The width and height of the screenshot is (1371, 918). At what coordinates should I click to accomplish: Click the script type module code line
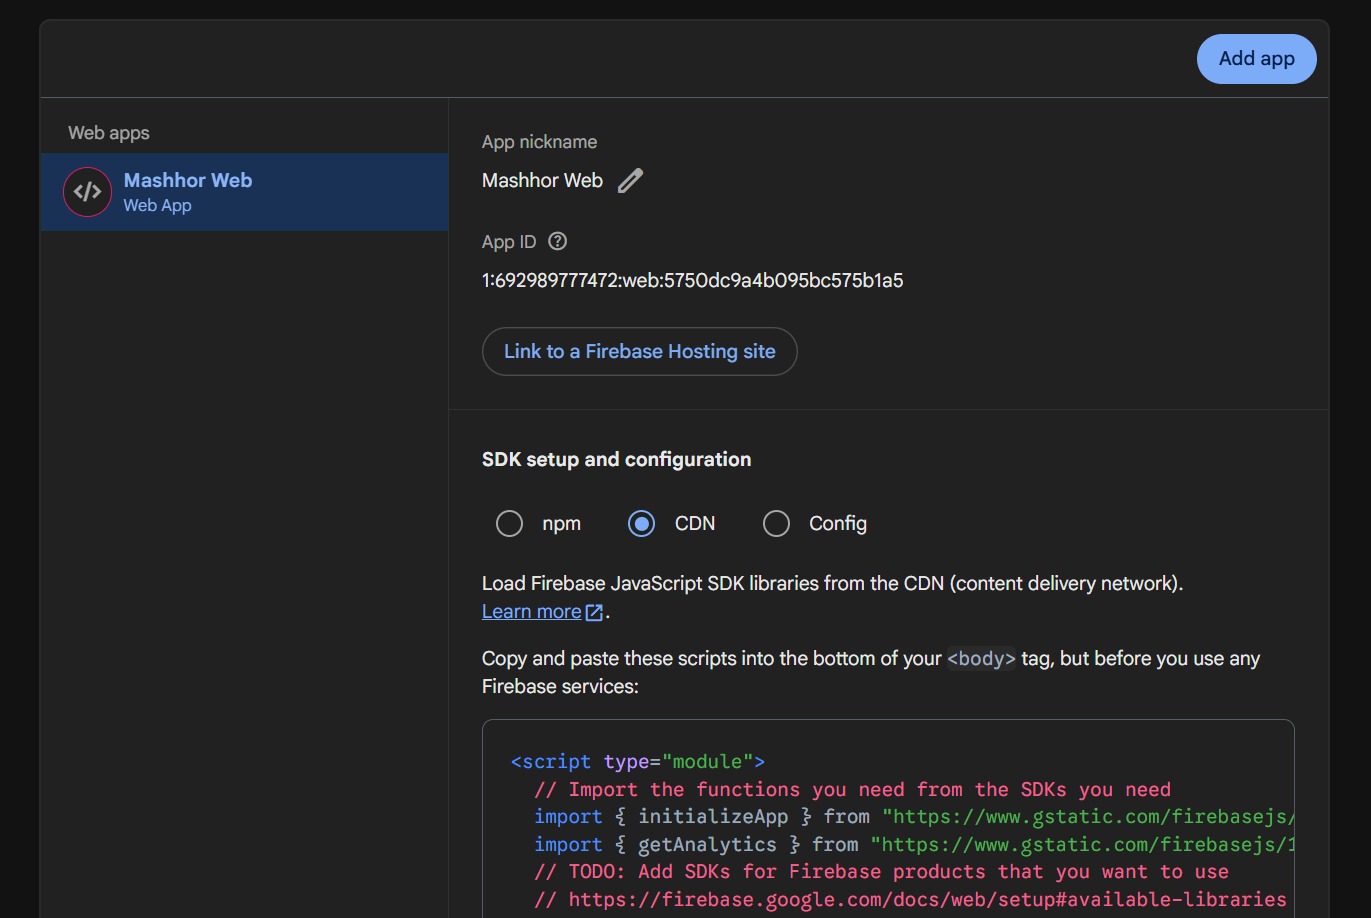[x=638, y=761]
